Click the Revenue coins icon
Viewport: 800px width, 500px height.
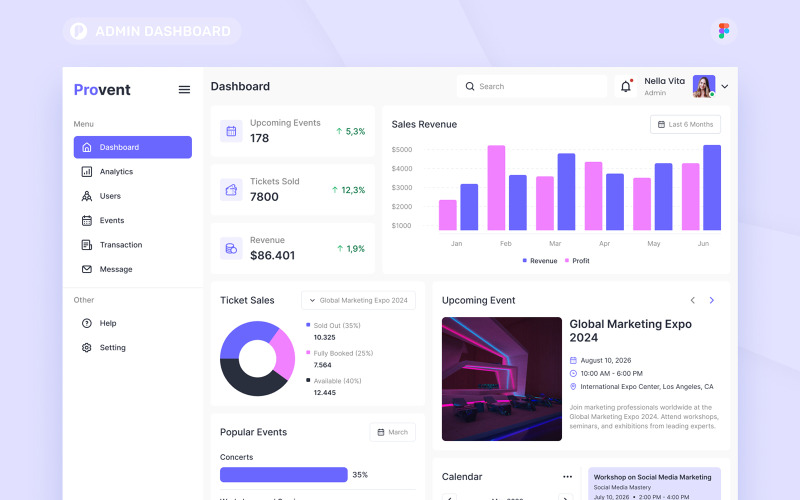[231, 248]
